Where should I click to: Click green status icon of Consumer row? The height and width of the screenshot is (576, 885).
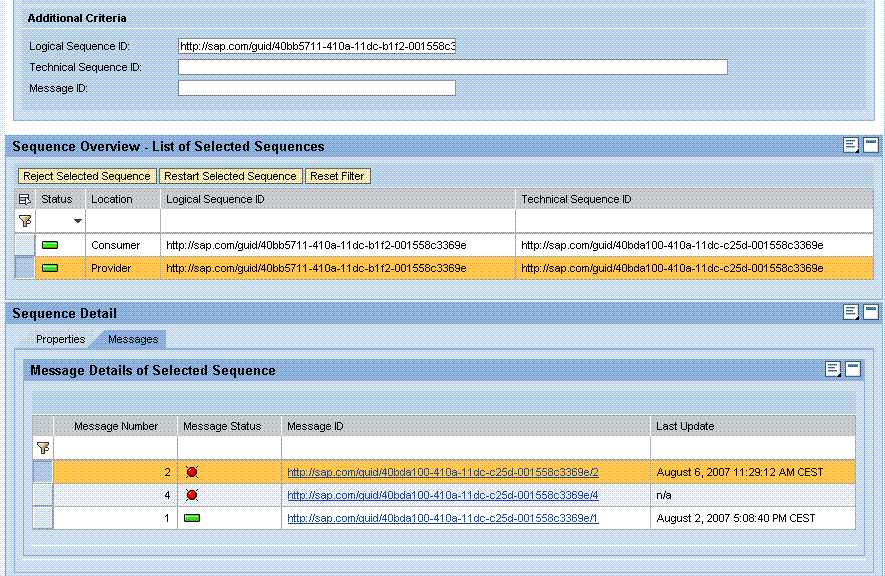[50, 245]
